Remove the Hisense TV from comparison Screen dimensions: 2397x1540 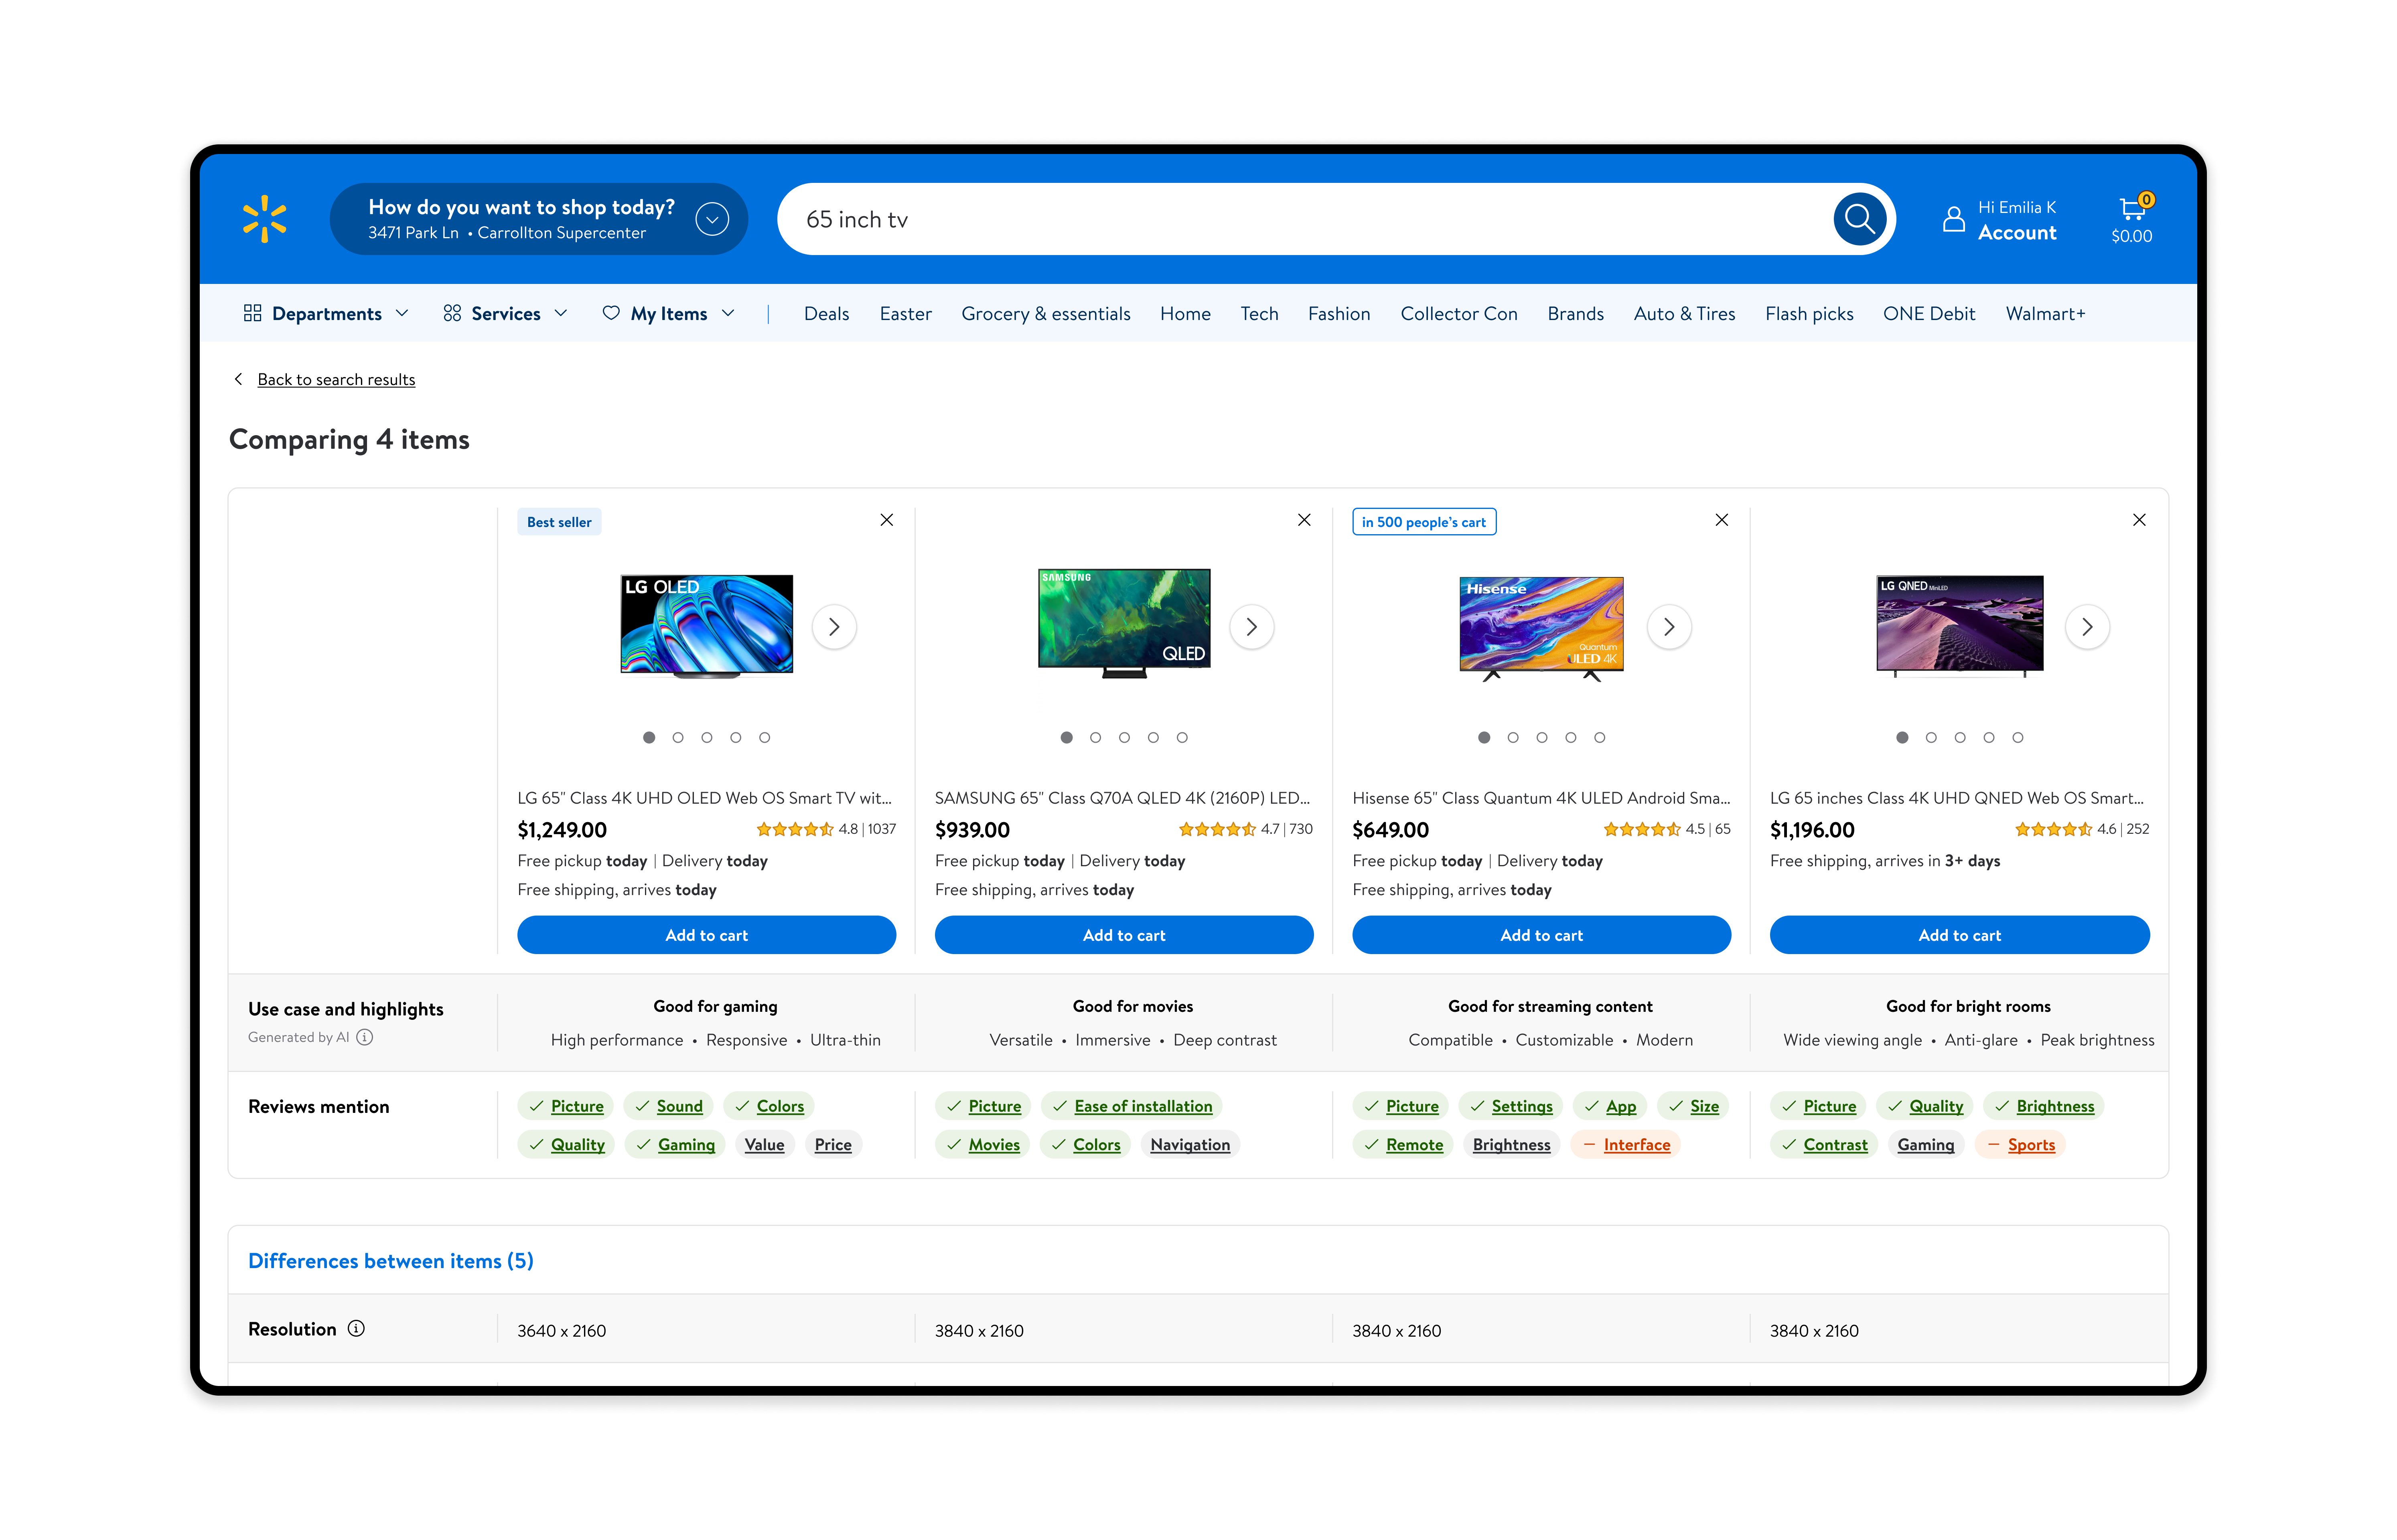1721,520
